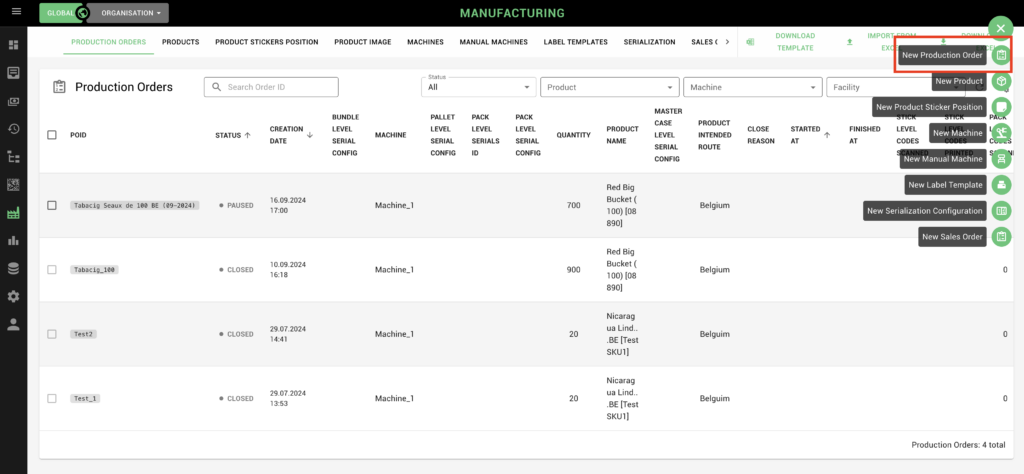Screen dimensions: 1024x474
Task: Click the New Serialization Configuration icon
Action: pos(1001,211)
